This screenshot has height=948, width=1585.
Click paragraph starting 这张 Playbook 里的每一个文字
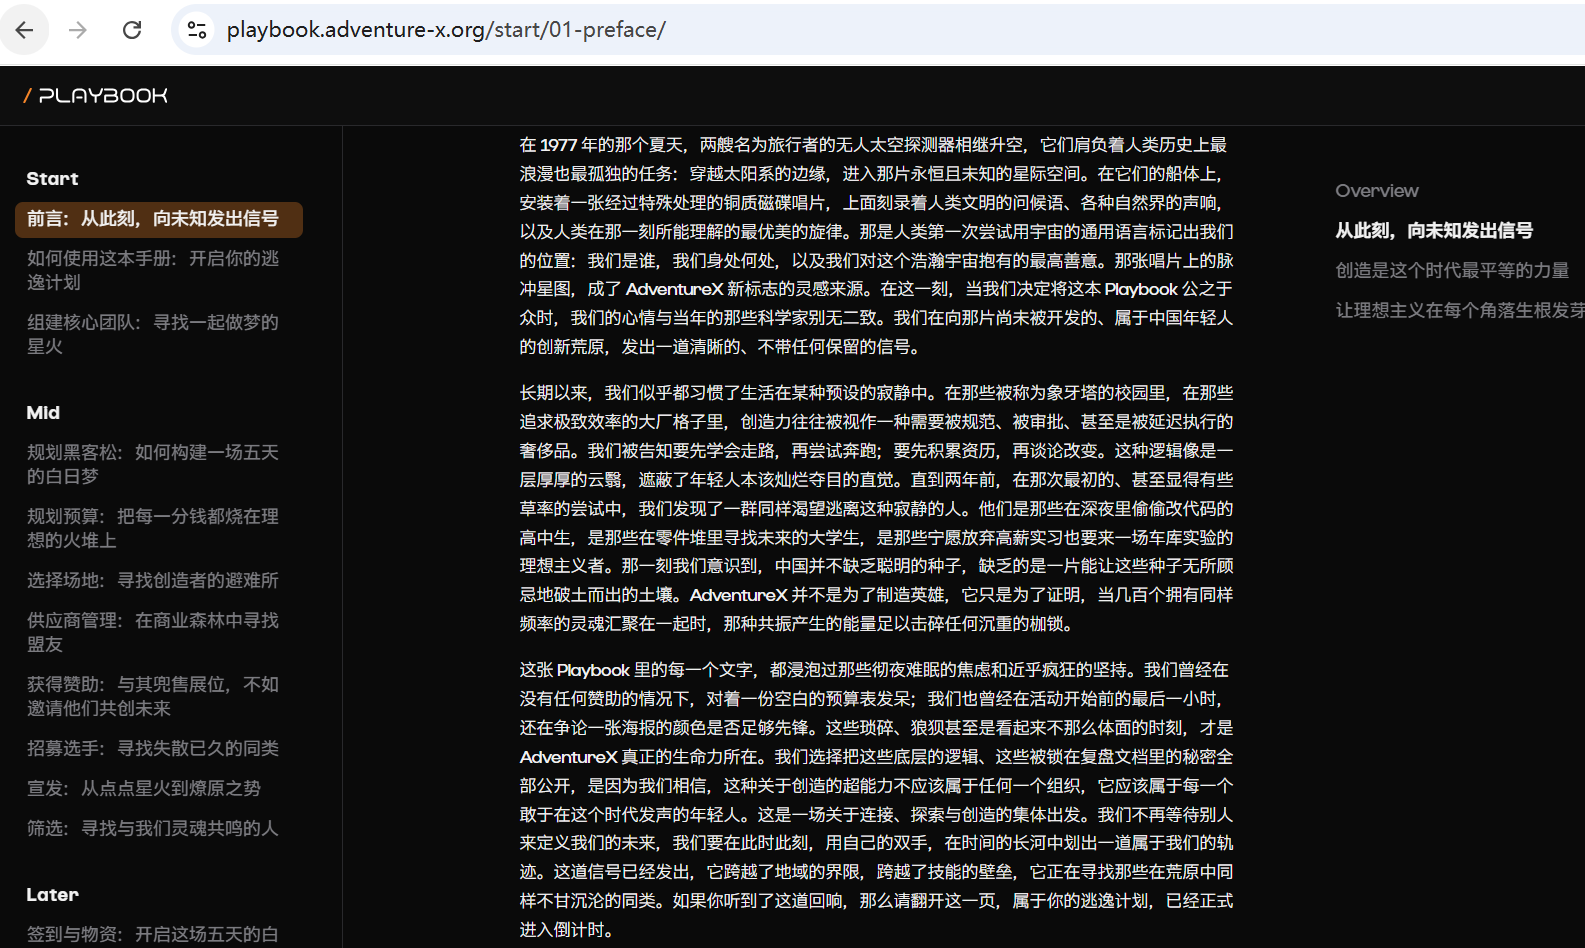(x=877, y=800)
